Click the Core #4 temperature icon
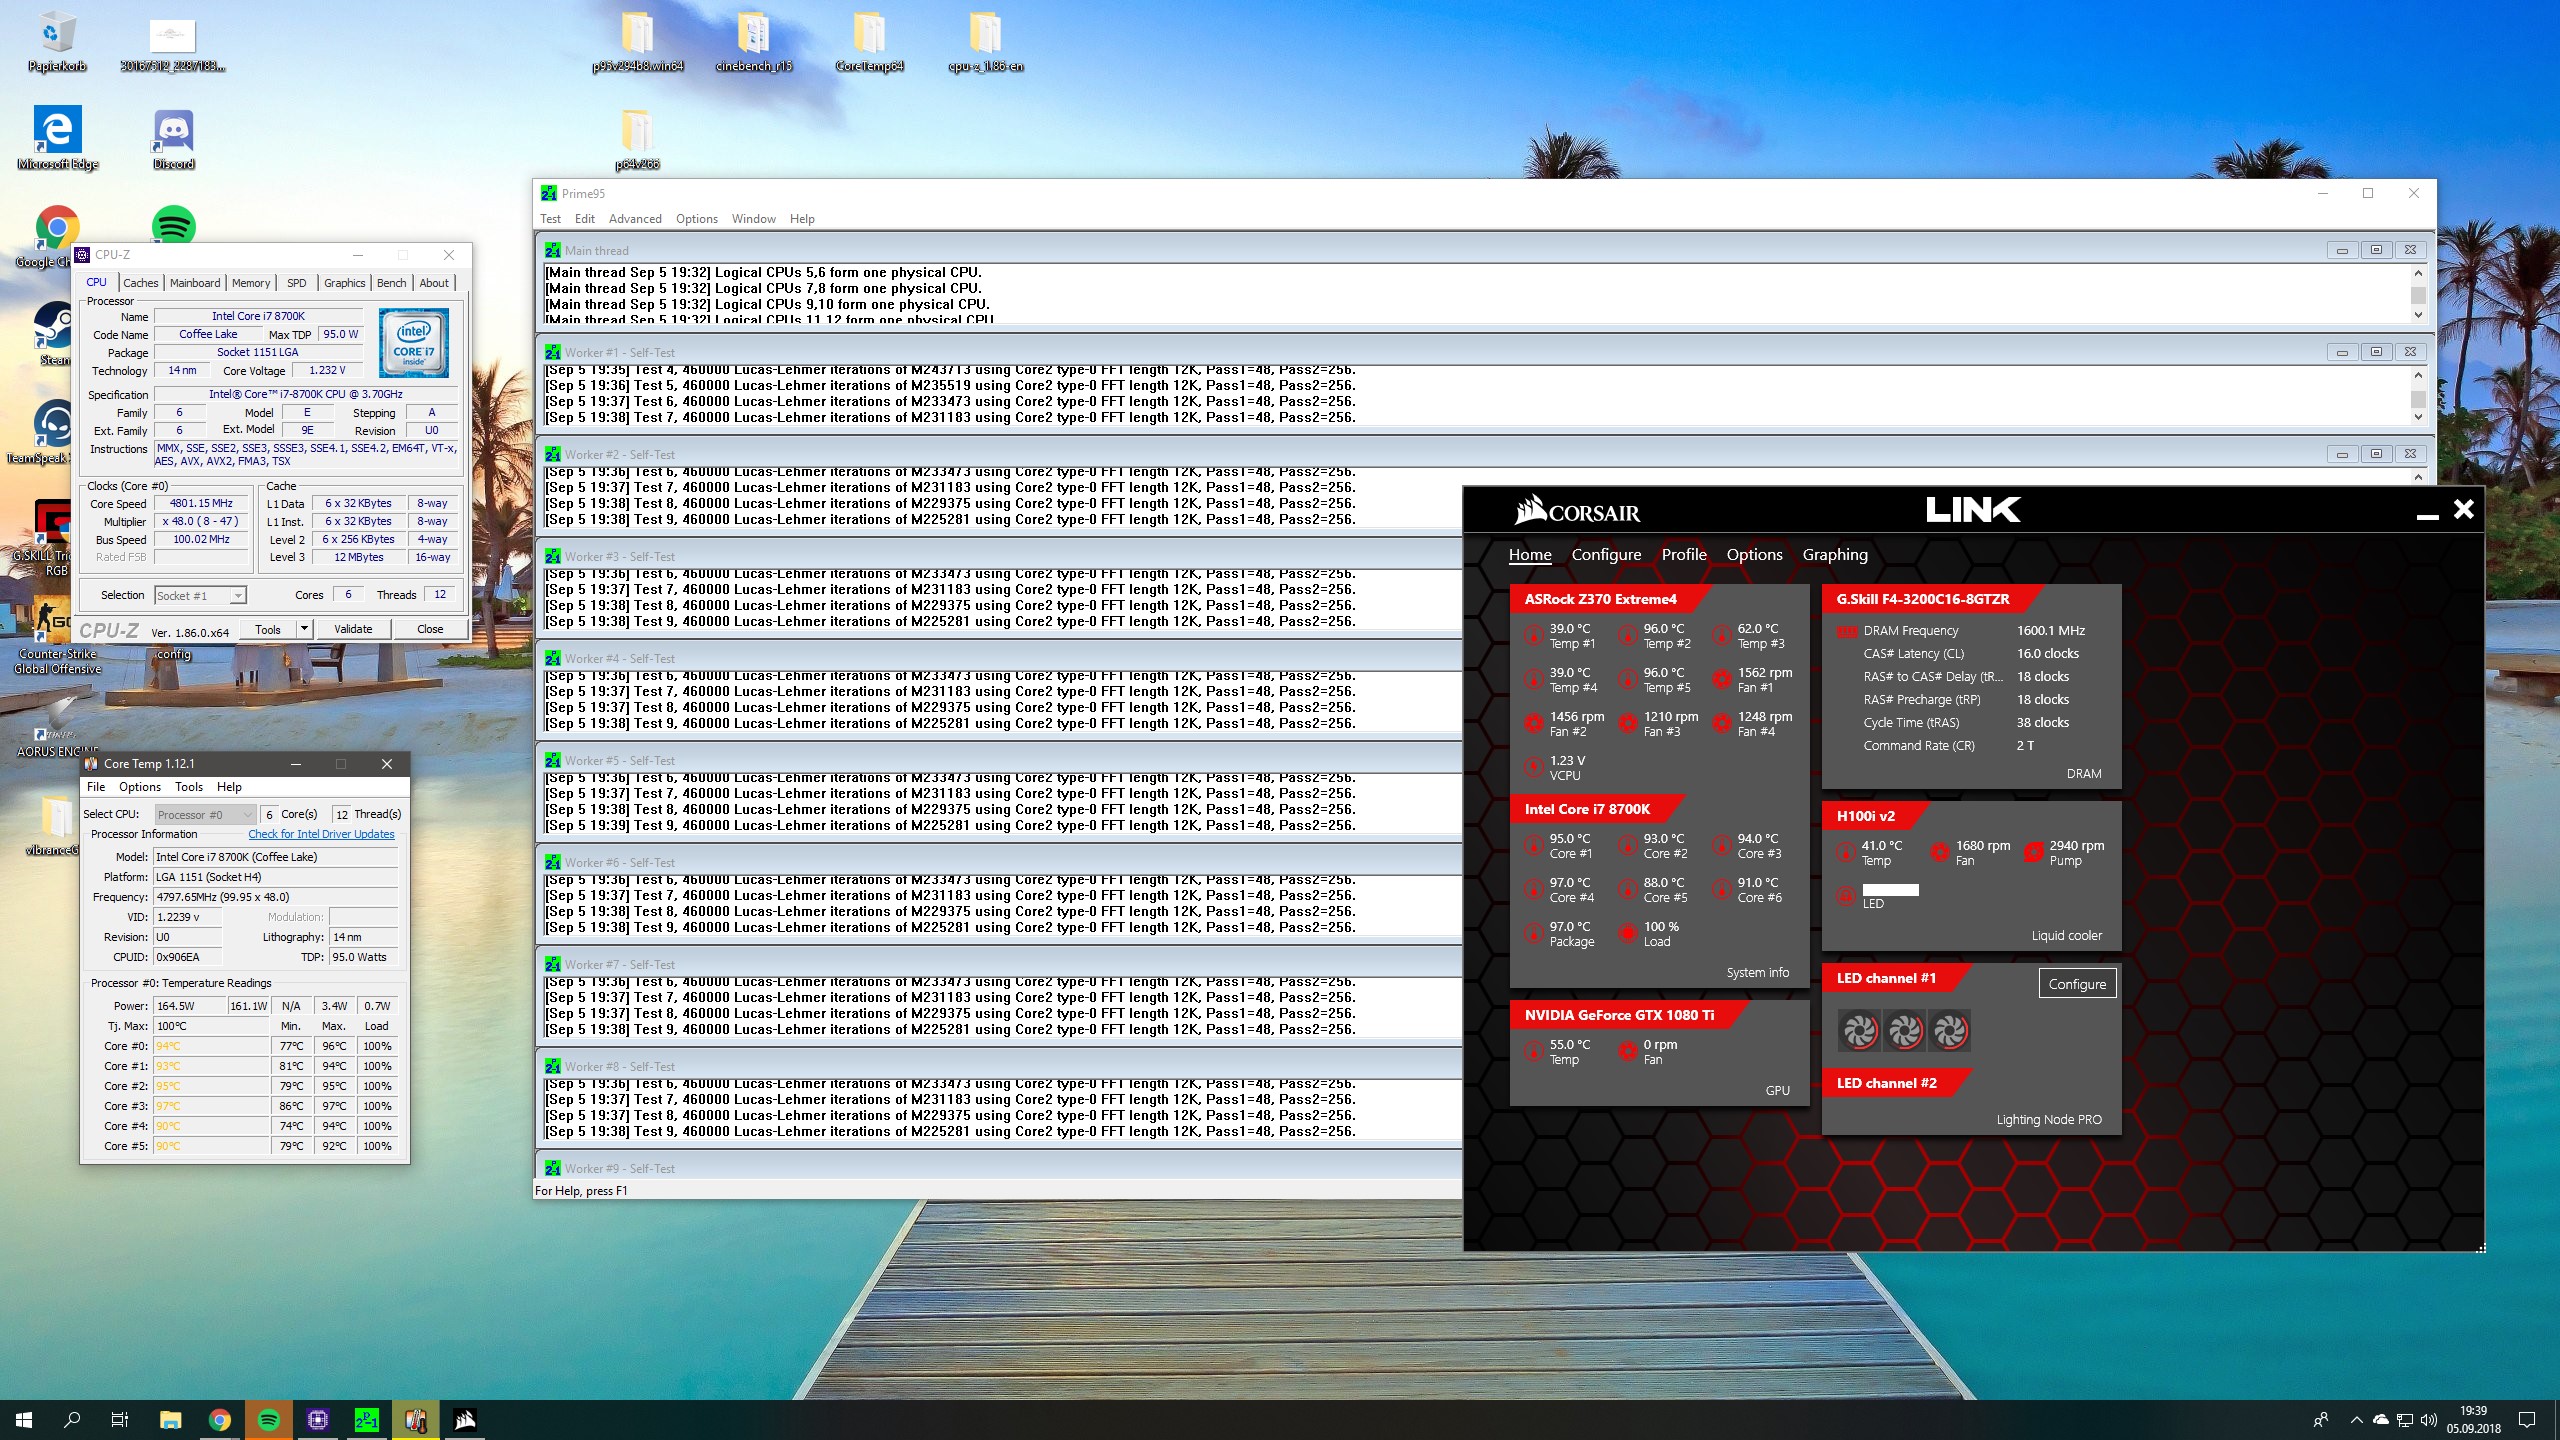2560x1440 pixels. 1533,889
